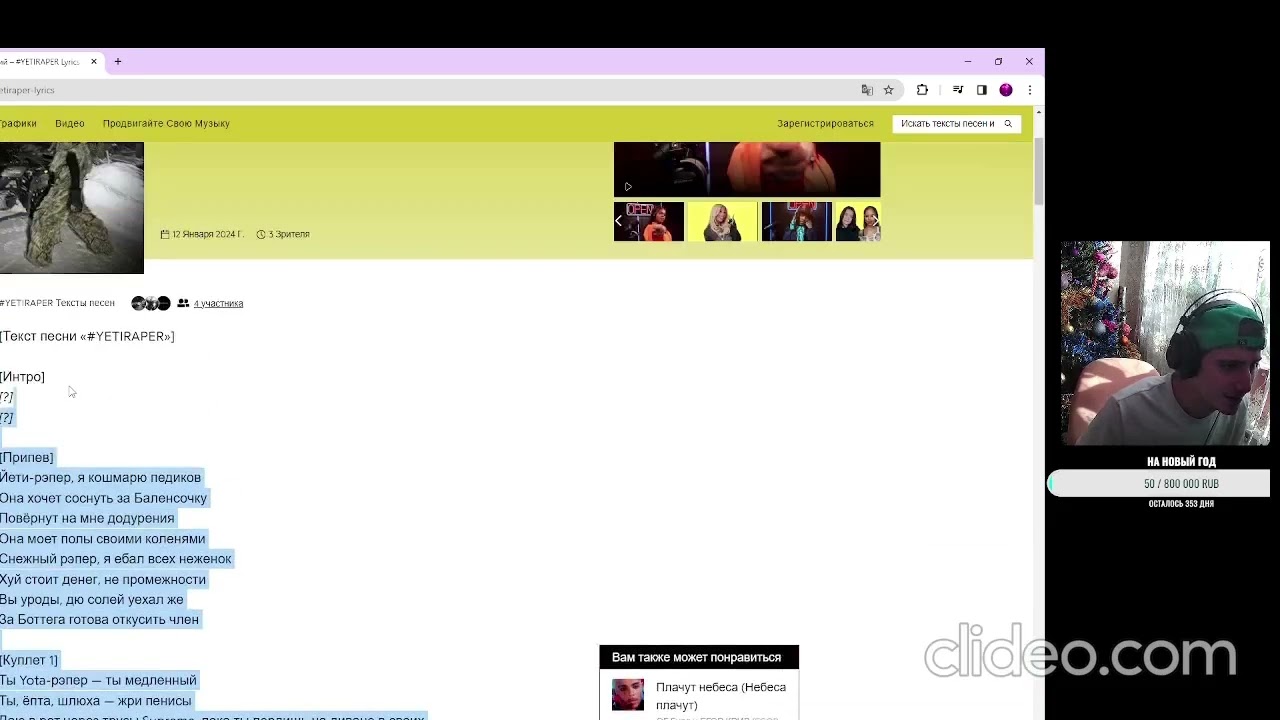This screenshot has width=1280, height=720.
Task: Play the featured video preview
Action: [628, 186]
